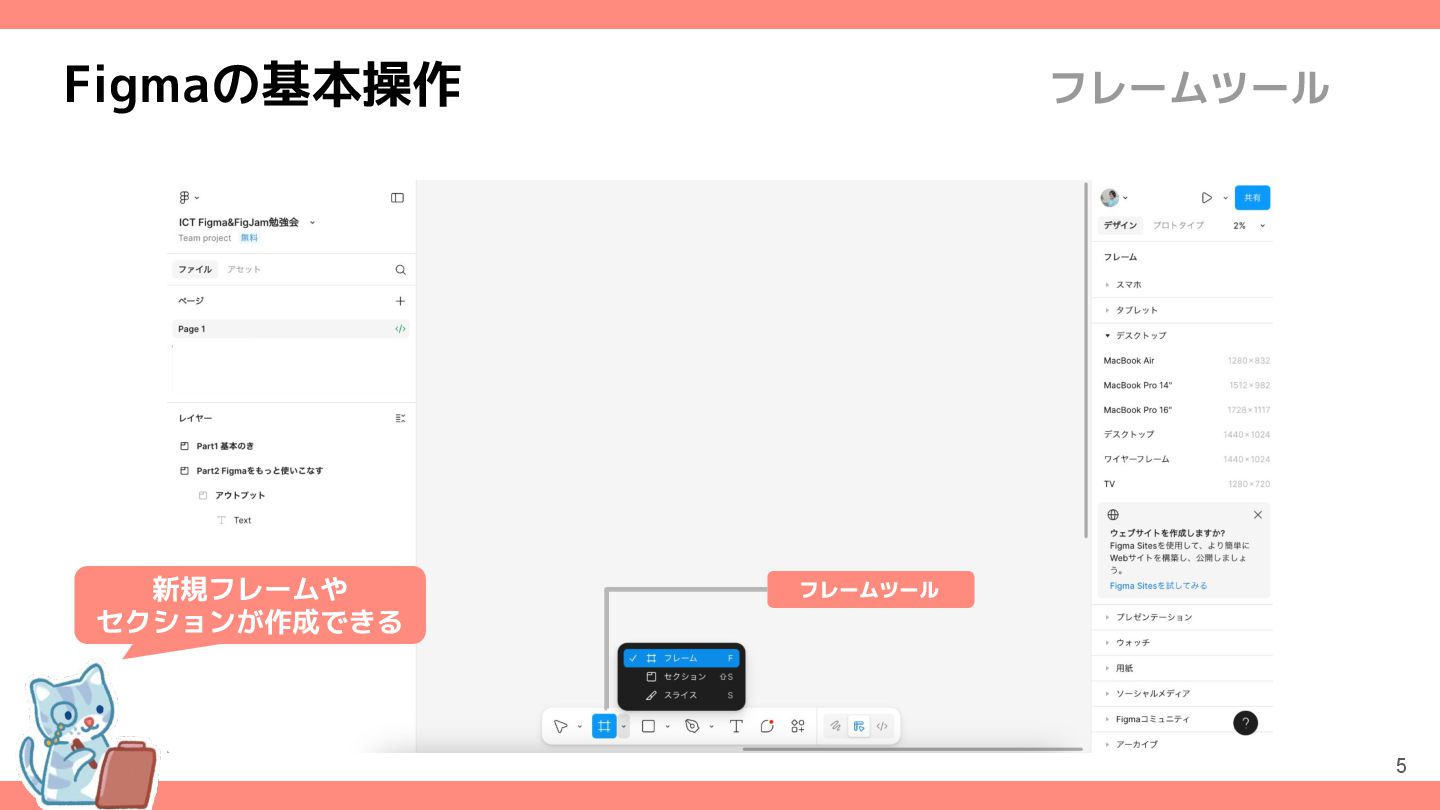1440x810 pixels.
Task: Switch to the デザイン tab
Action: (x=1121, y=226)
